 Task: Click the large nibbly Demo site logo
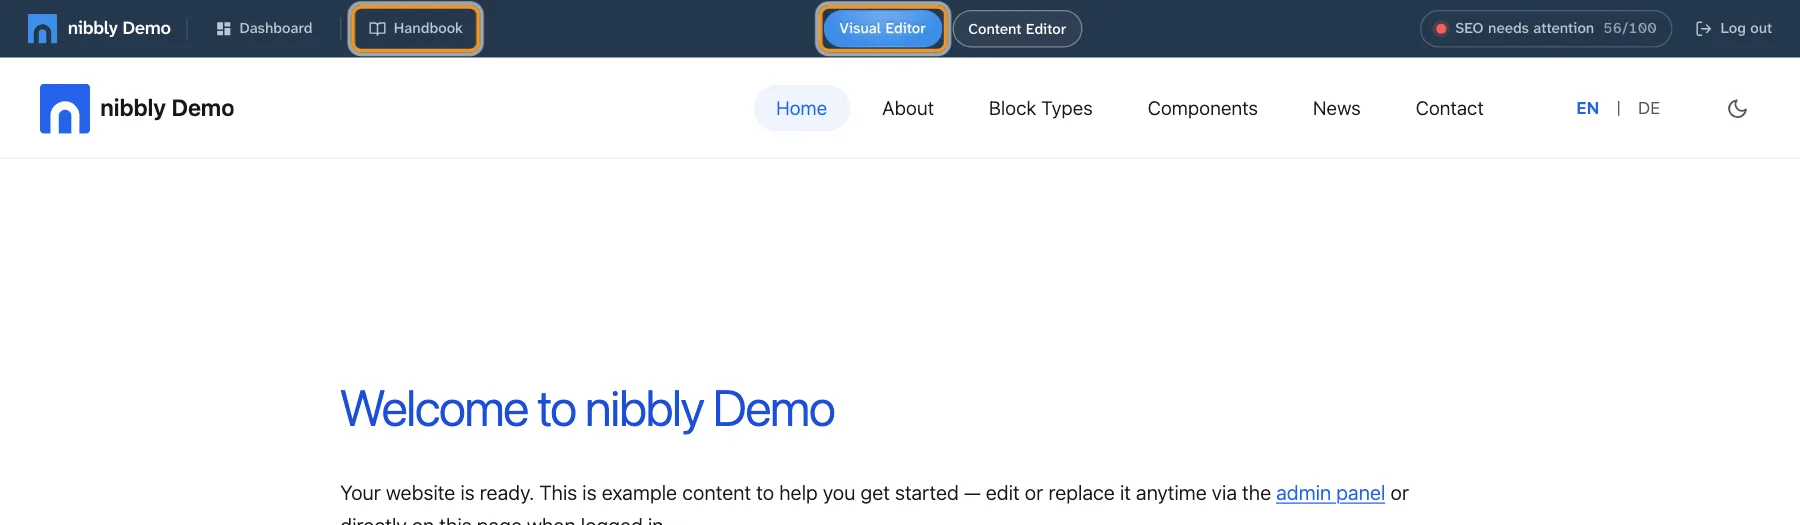[x=65, y=108]
